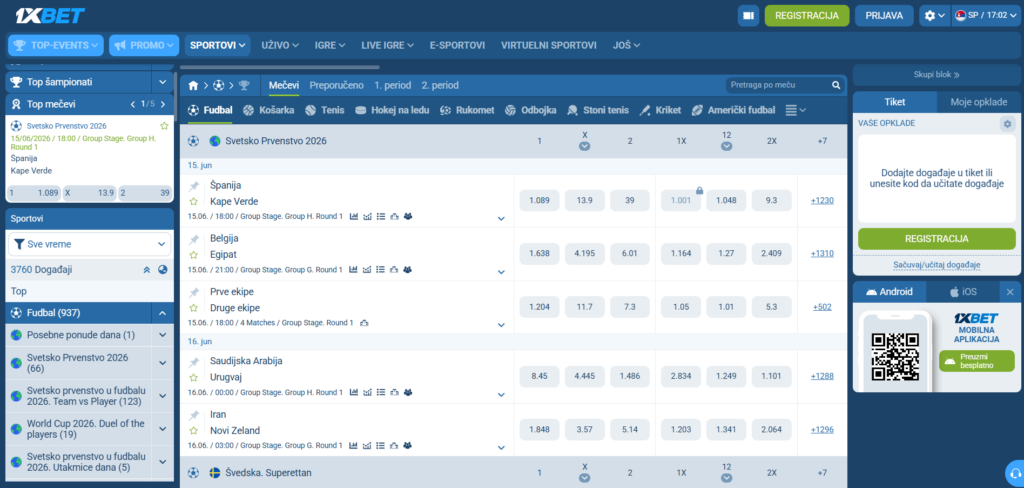Pin the Saudijska Arabija vs Urugvaj match

194,362
